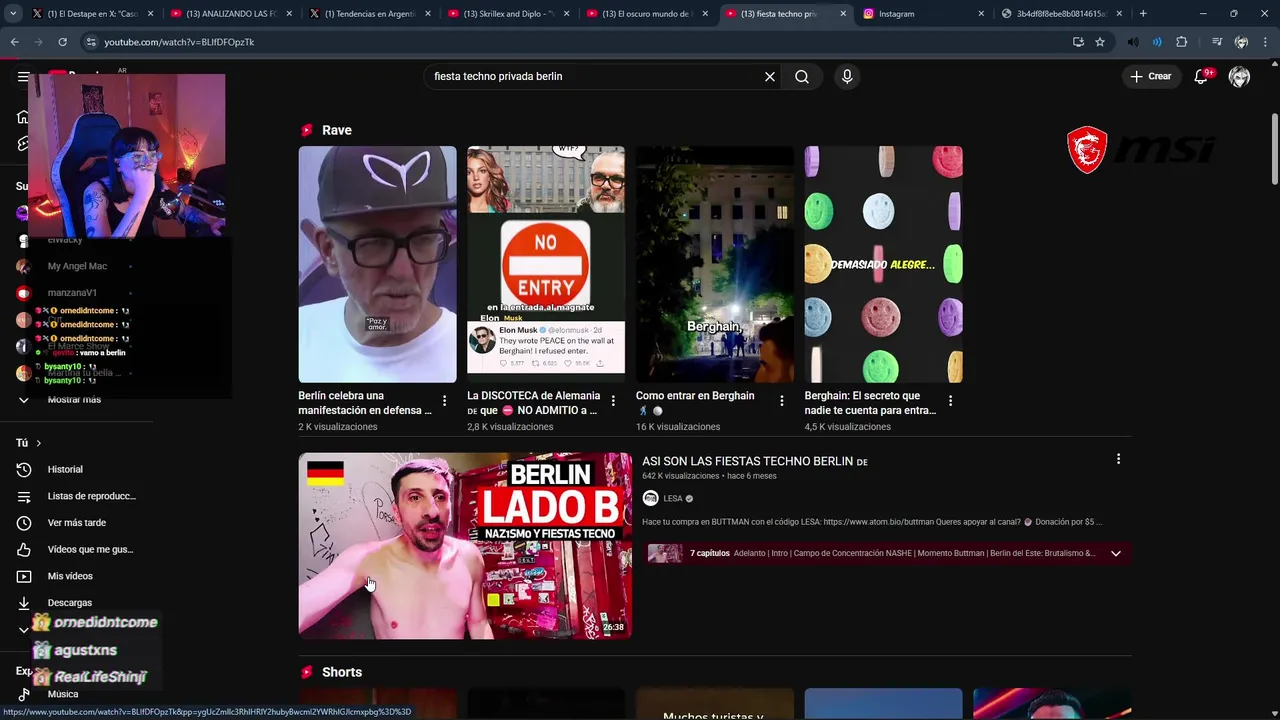Open the LESA channel avatar
The height and width of the screenshot is (720, 1280).
click(650, 498)
